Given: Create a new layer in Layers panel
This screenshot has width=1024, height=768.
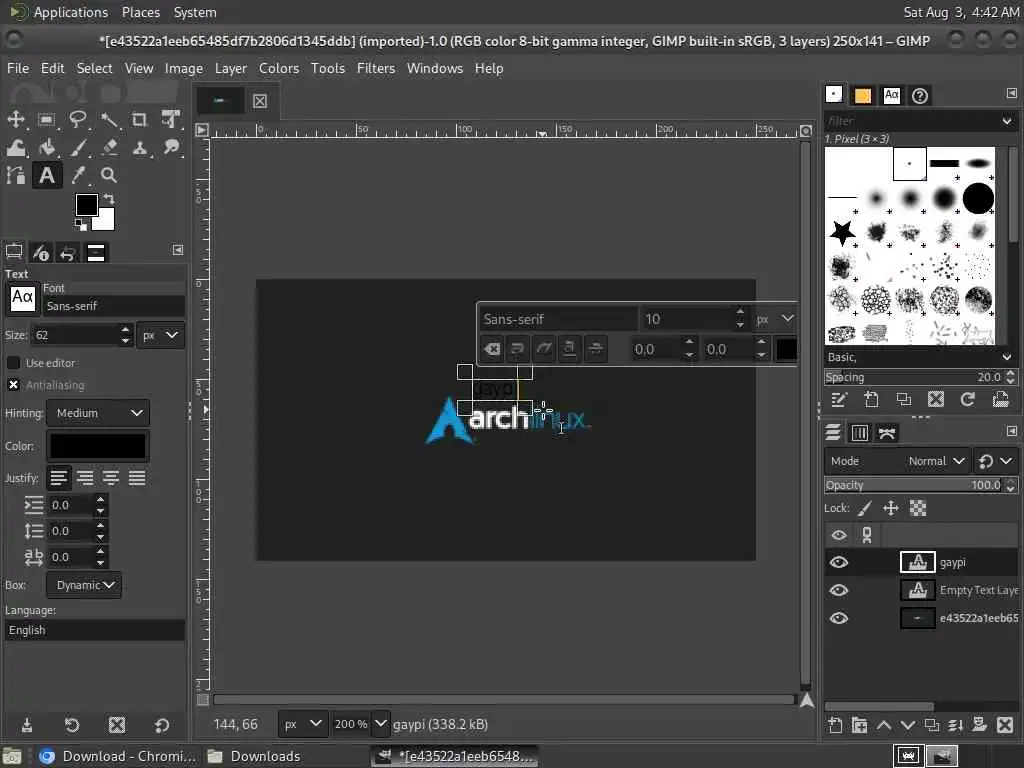Looking at the screenshot, I should (835, 725).
